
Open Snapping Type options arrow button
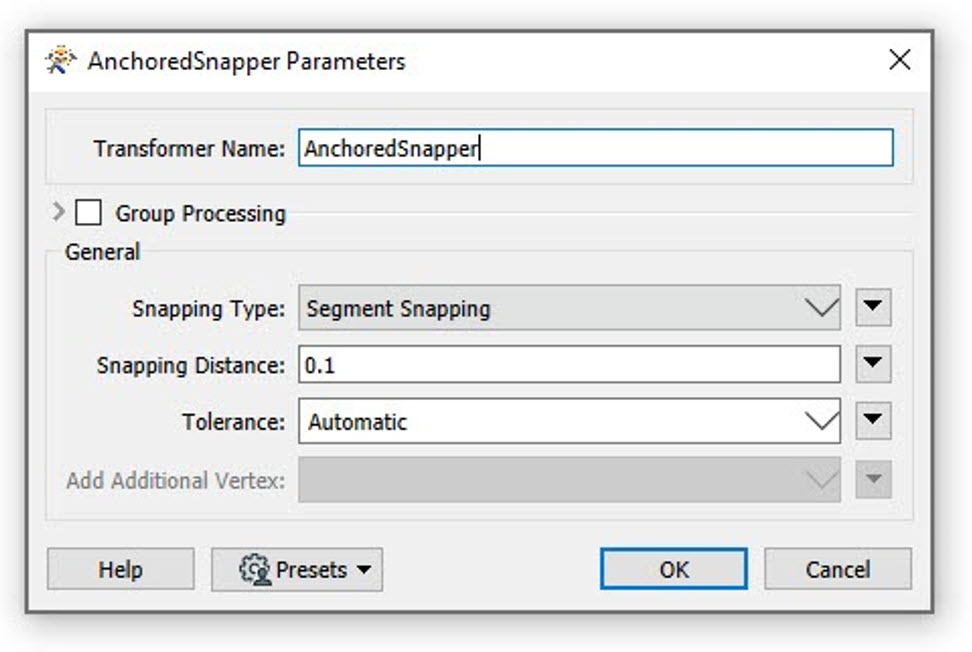873,307
